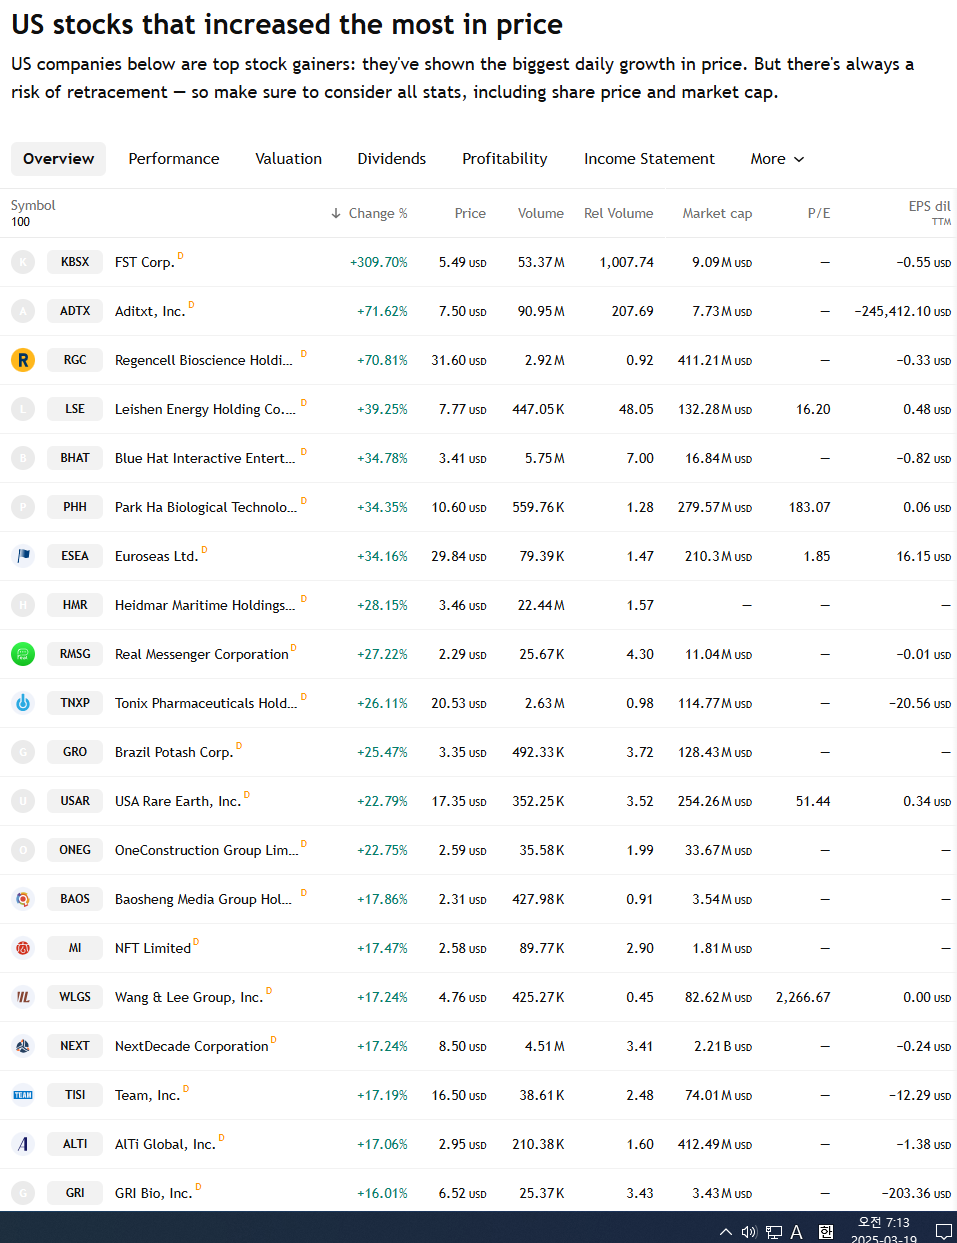
Task: Sort by the Price column header
Action: [470, 213]
